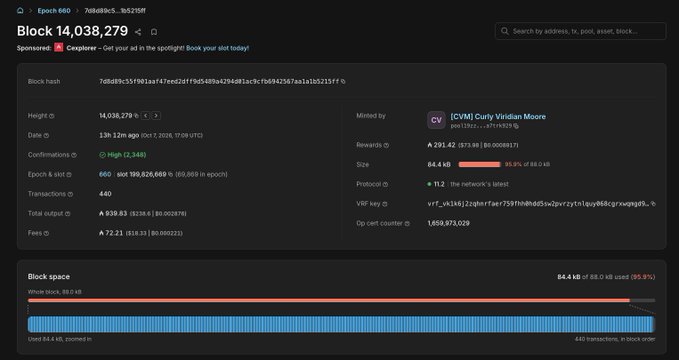The height and width of the screenshot is (360, 679).
Task: Show the Total output info icon
Action: click(68, 214)
